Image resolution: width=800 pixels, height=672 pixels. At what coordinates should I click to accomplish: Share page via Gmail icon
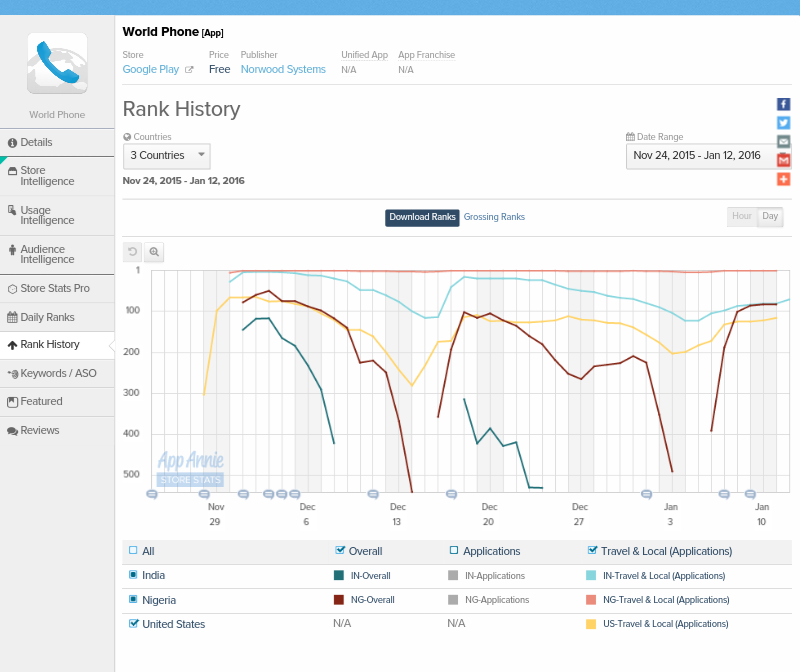(783, 160)
